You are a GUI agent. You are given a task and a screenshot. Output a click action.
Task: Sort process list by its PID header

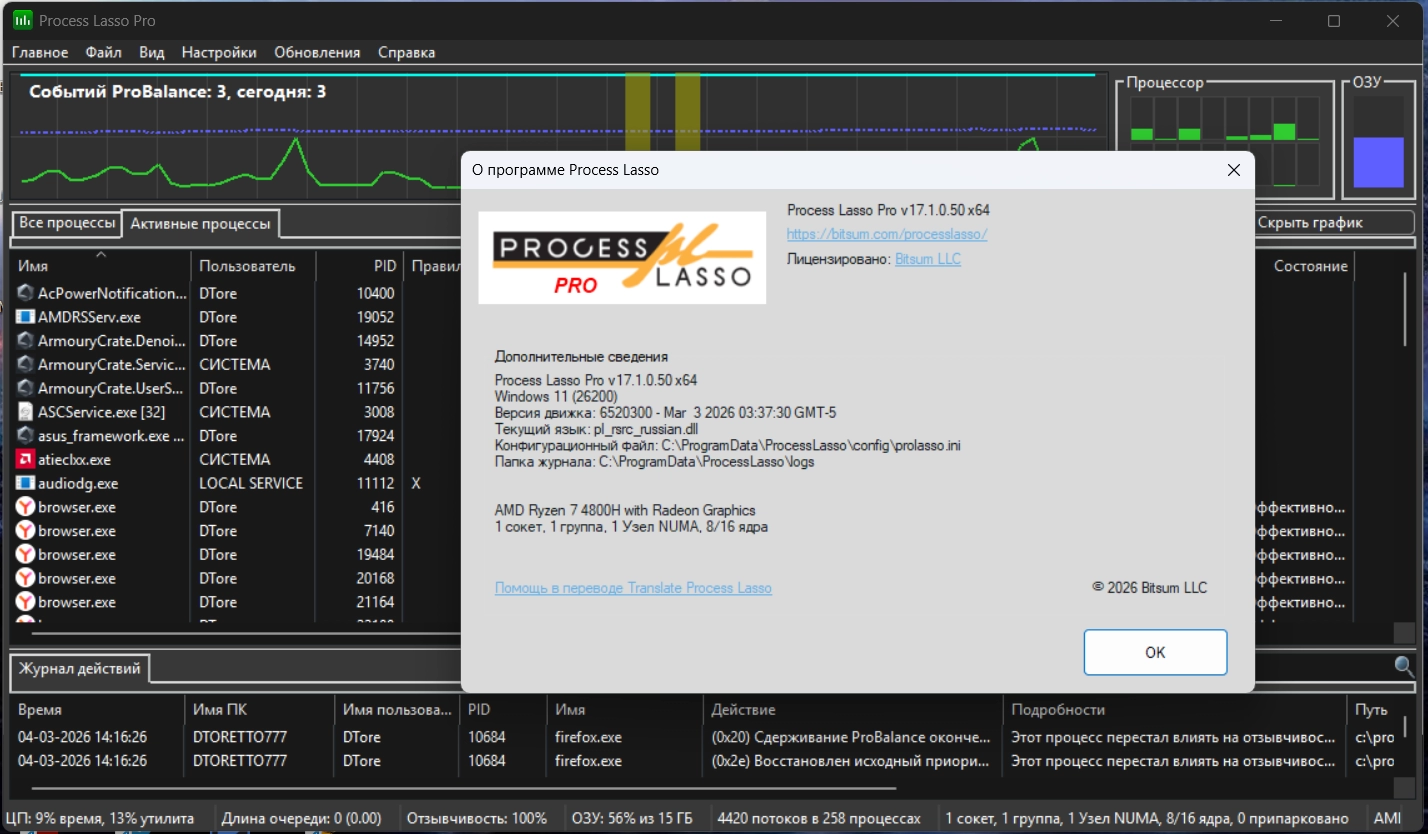(359, 266)
